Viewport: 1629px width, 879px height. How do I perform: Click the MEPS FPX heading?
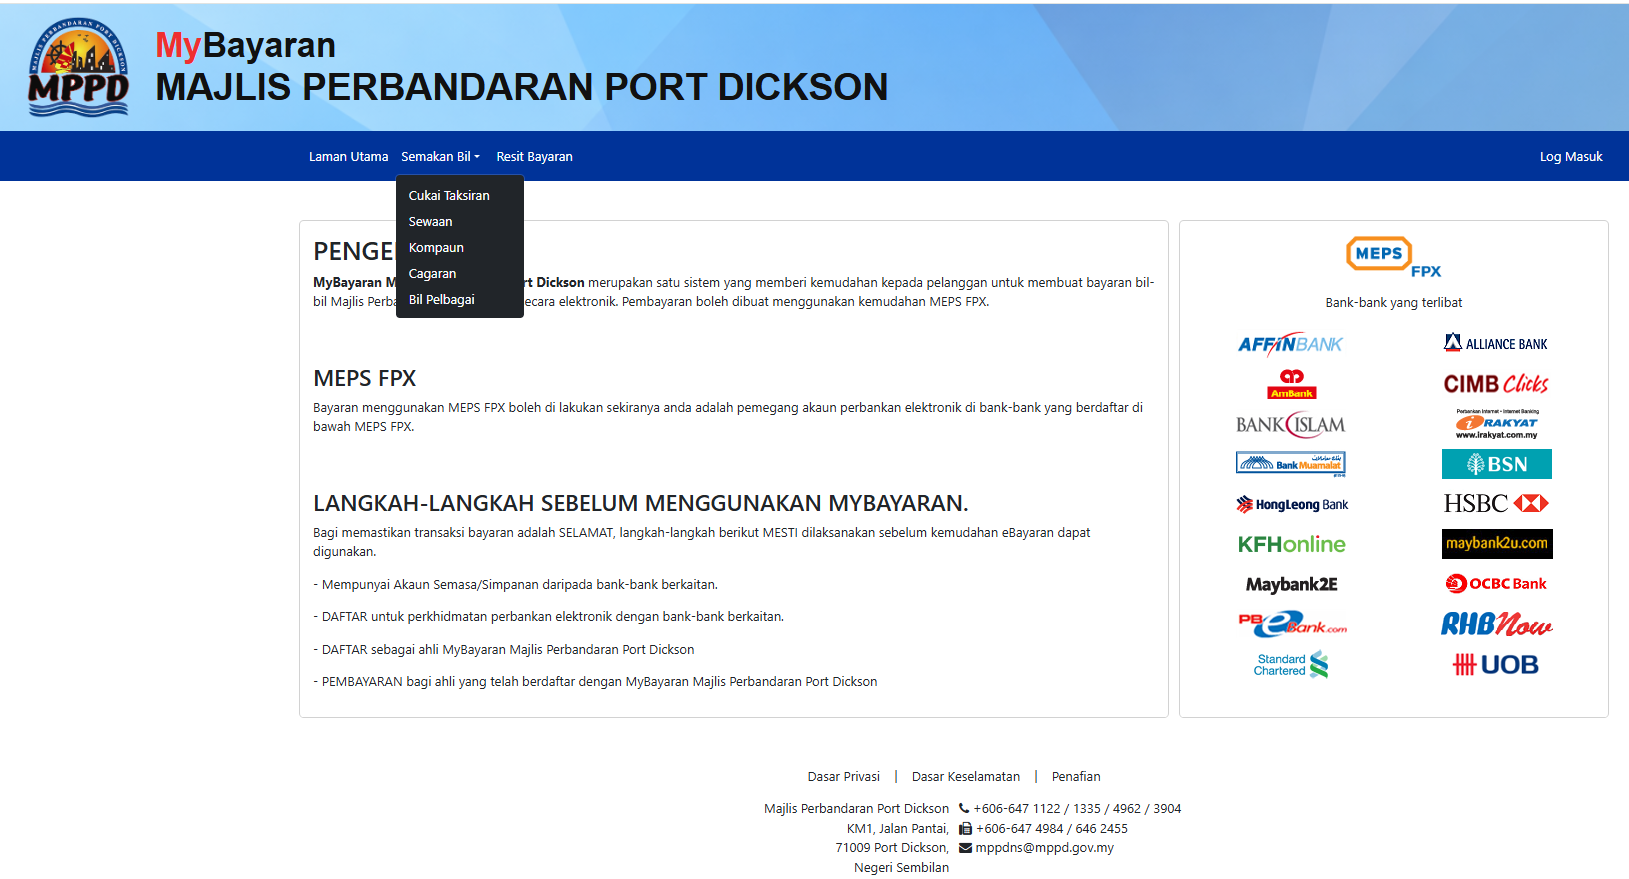pos(364,378)
